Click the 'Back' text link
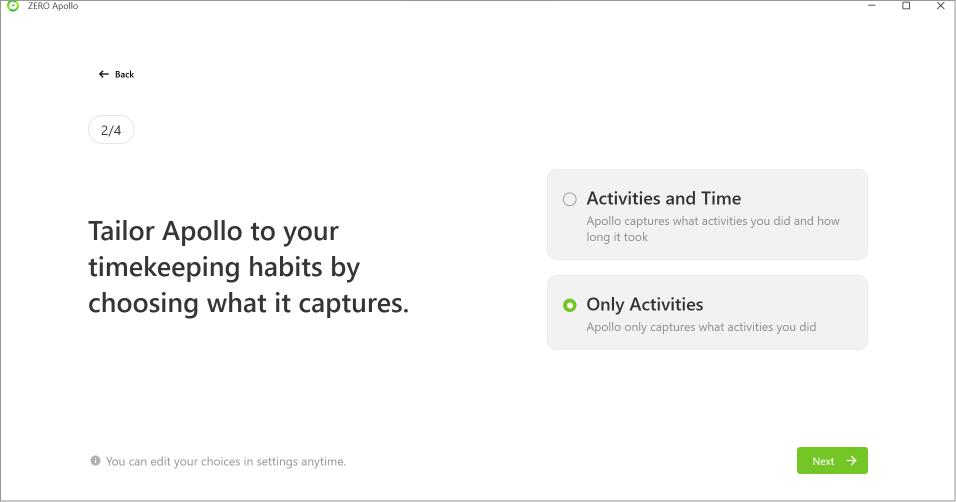 (124, 75)
